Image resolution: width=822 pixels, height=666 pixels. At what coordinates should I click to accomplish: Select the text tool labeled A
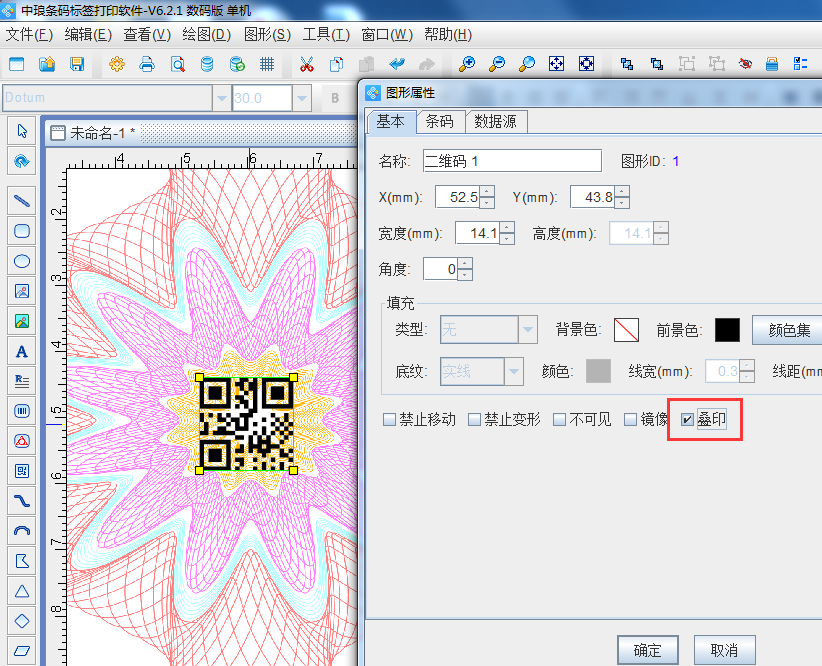point(20,351)
